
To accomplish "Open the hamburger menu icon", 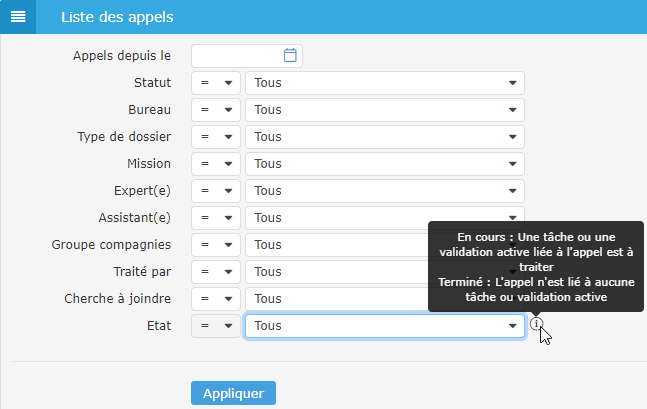I will pyautogui.click(x=18, y=17).
